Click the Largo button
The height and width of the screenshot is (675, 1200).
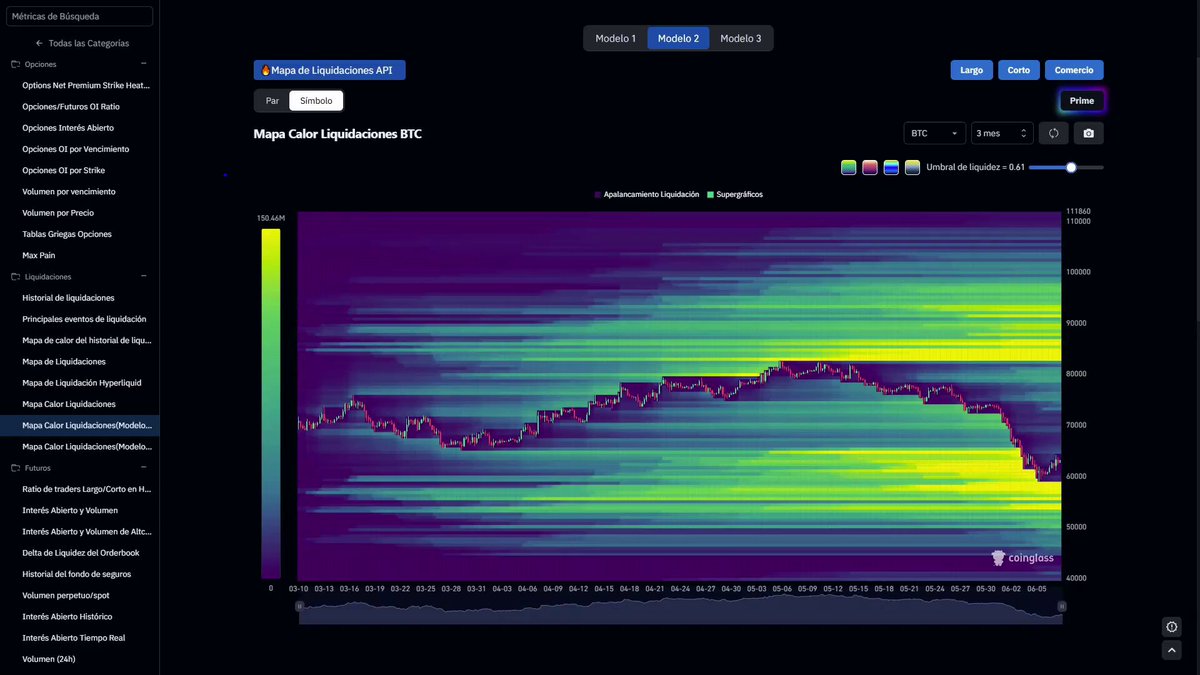pos(971,70)
